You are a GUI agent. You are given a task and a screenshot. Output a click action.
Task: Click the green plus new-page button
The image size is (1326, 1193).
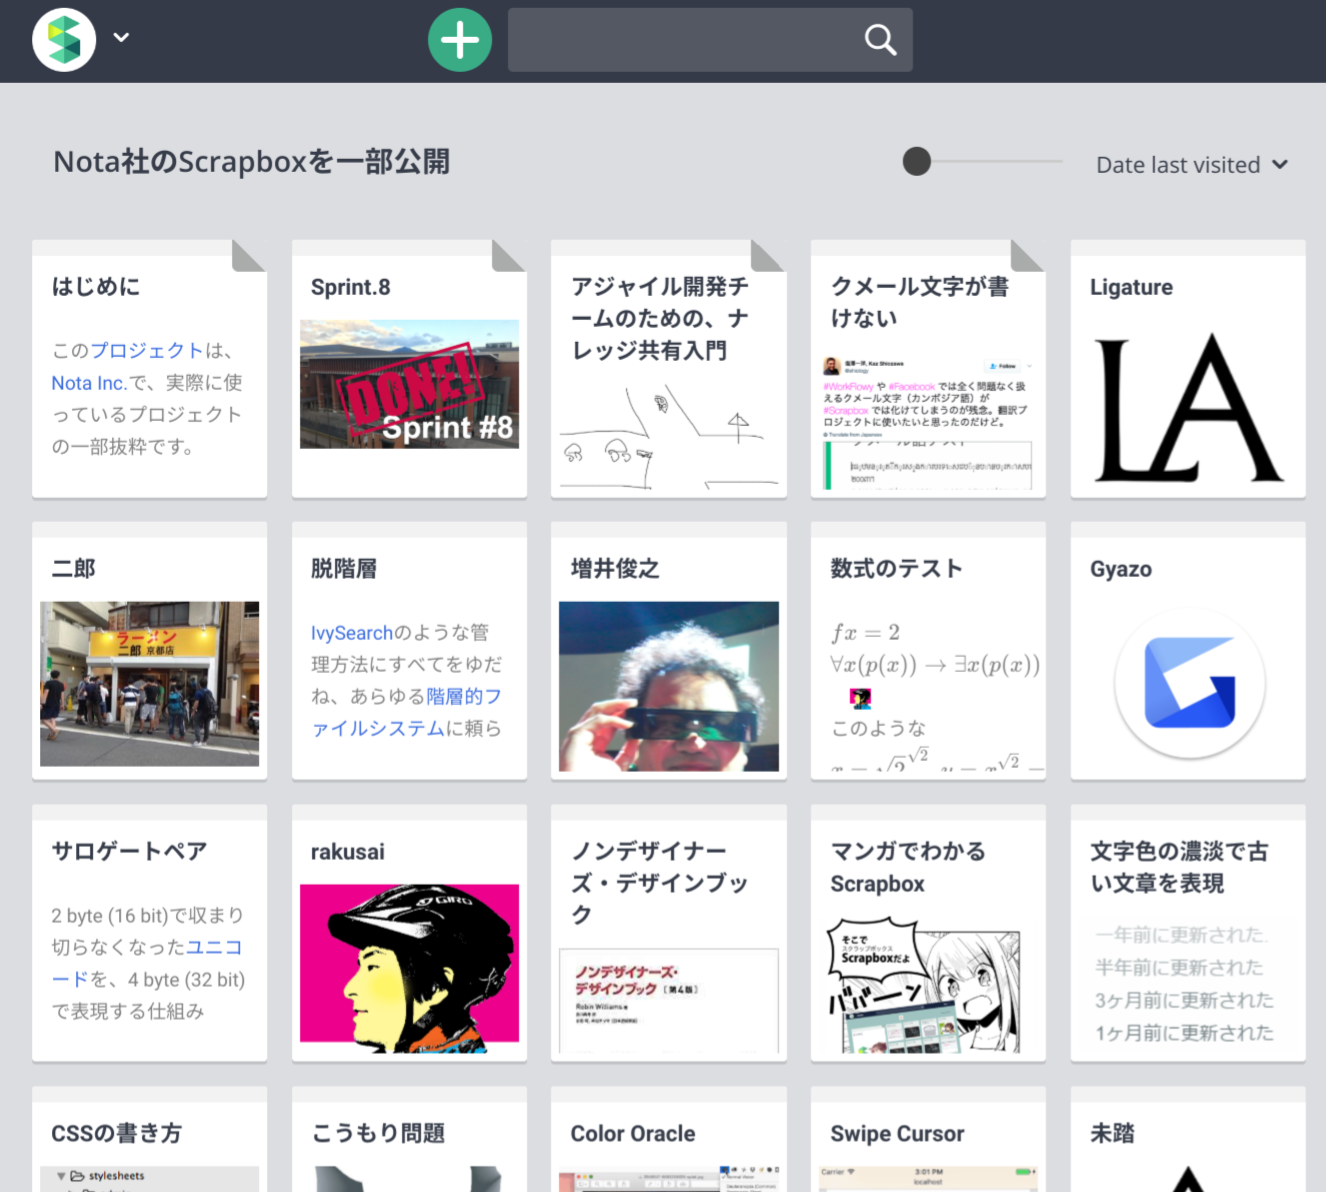coord(460,40)
